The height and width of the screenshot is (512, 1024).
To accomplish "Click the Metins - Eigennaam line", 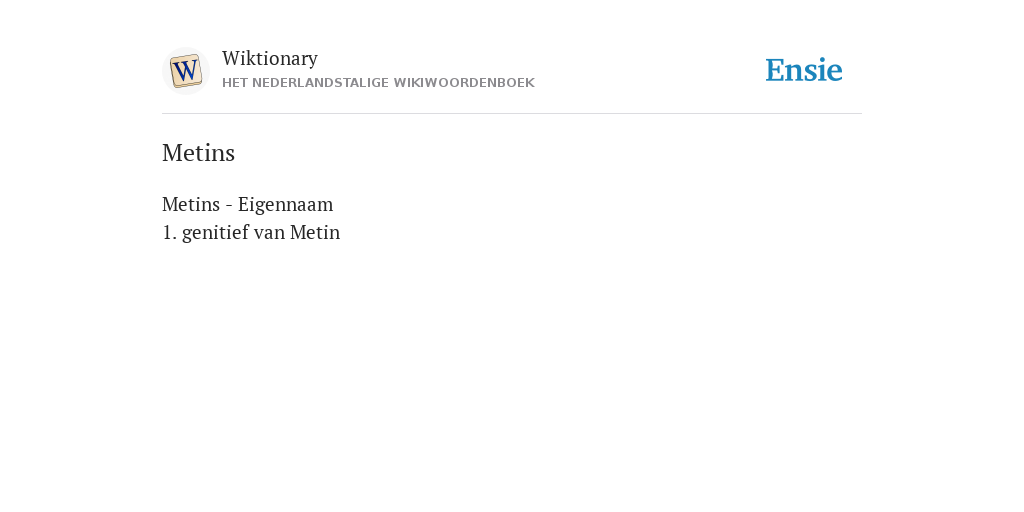I will [248, 204].
